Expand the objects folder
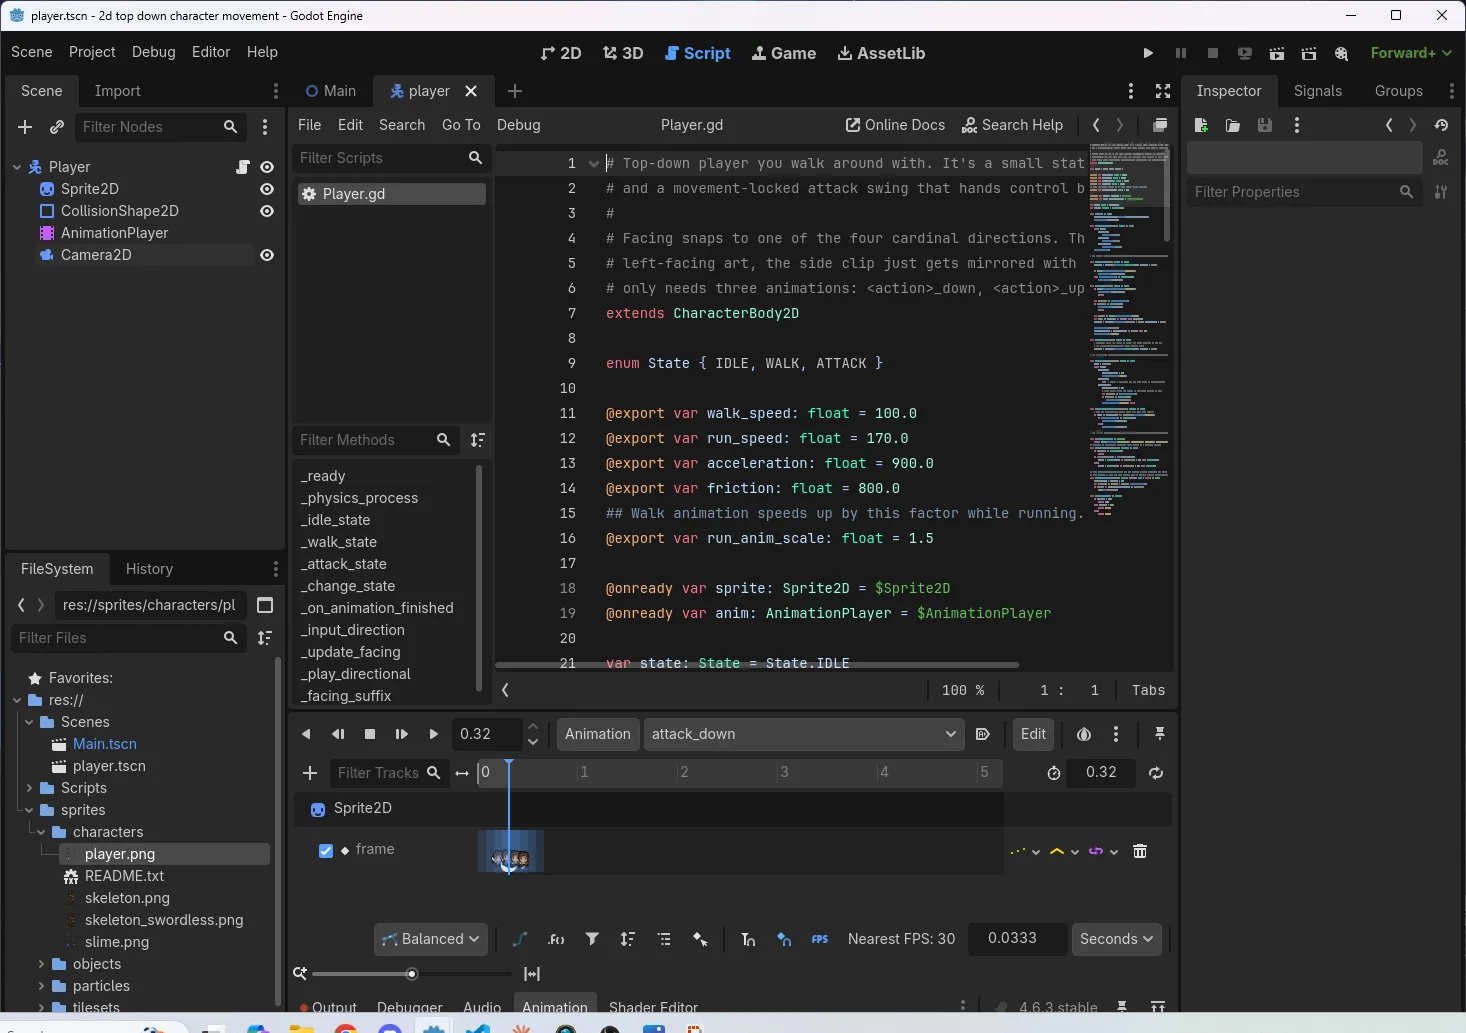This screenshot has height=1033, width=1466. pyautogui.click(x=41, y=964)
